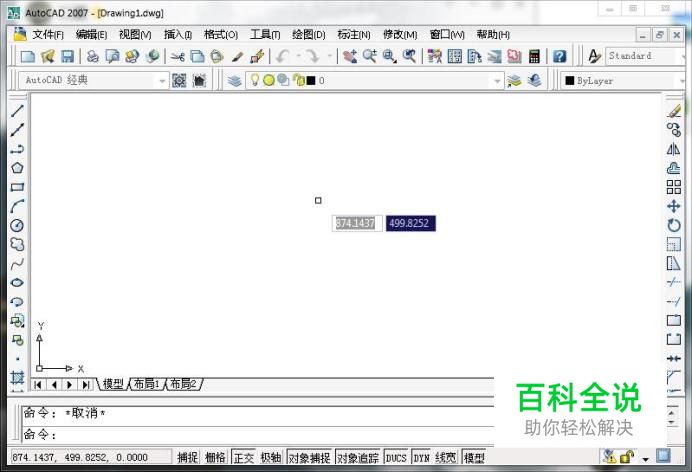The image size is (692, 472).
Task: Select the Line draw tool
Action: (17, 111)
